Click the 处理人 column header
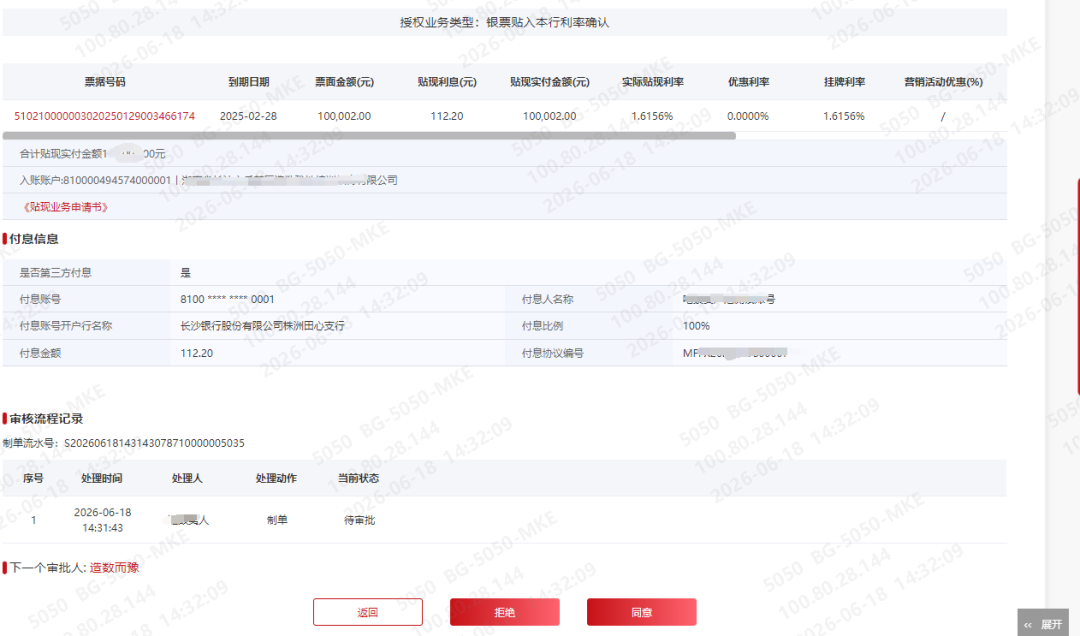 click(x=187, y=478)
